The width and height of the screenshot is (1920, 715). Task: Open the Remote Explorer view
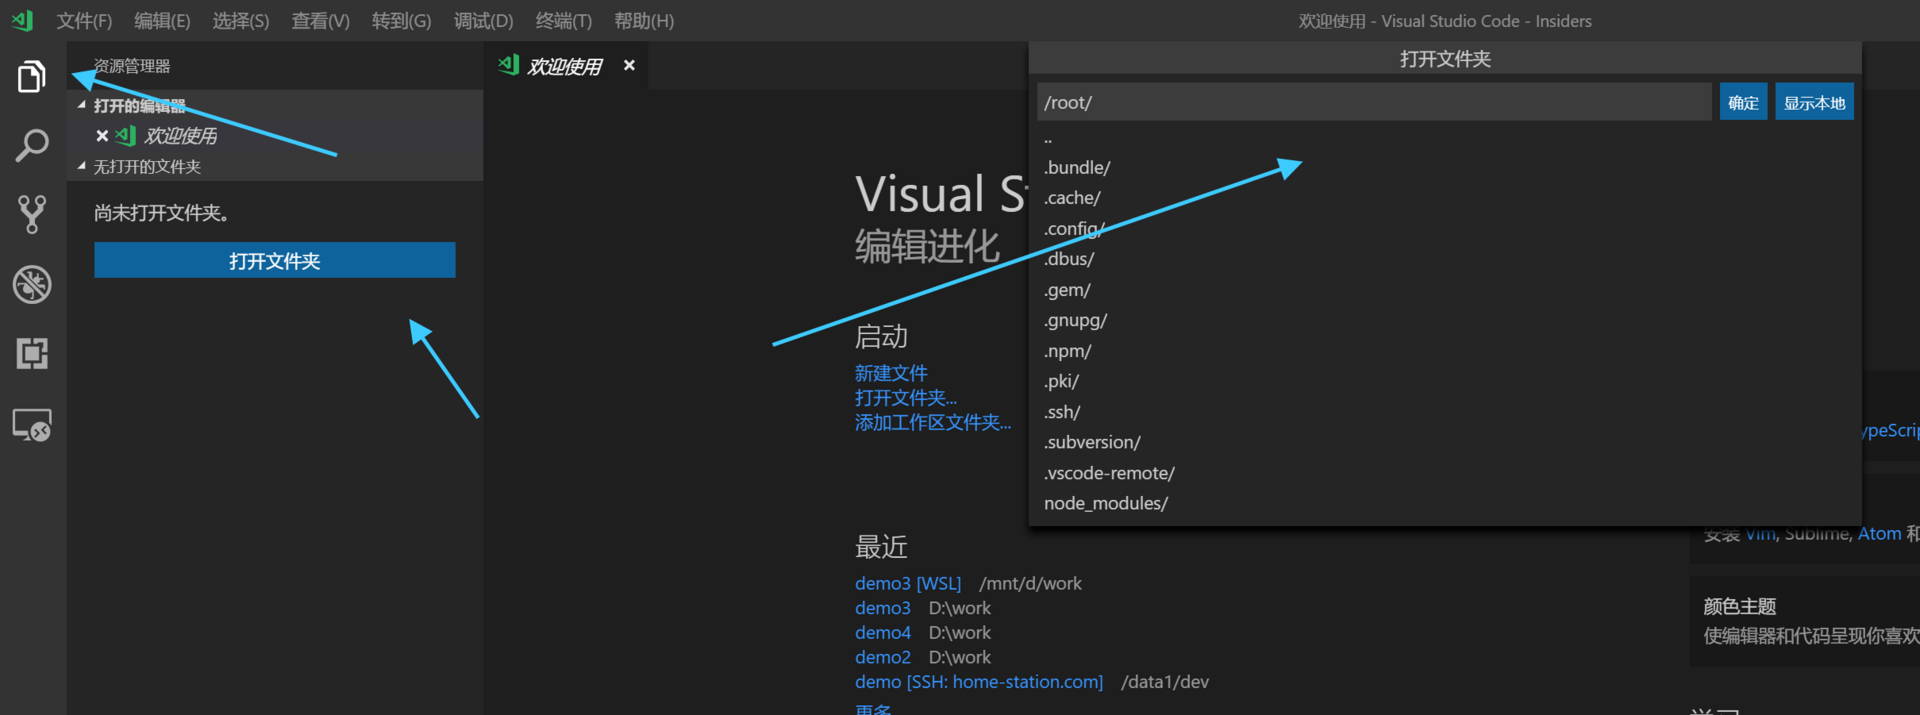pos(32,425)
